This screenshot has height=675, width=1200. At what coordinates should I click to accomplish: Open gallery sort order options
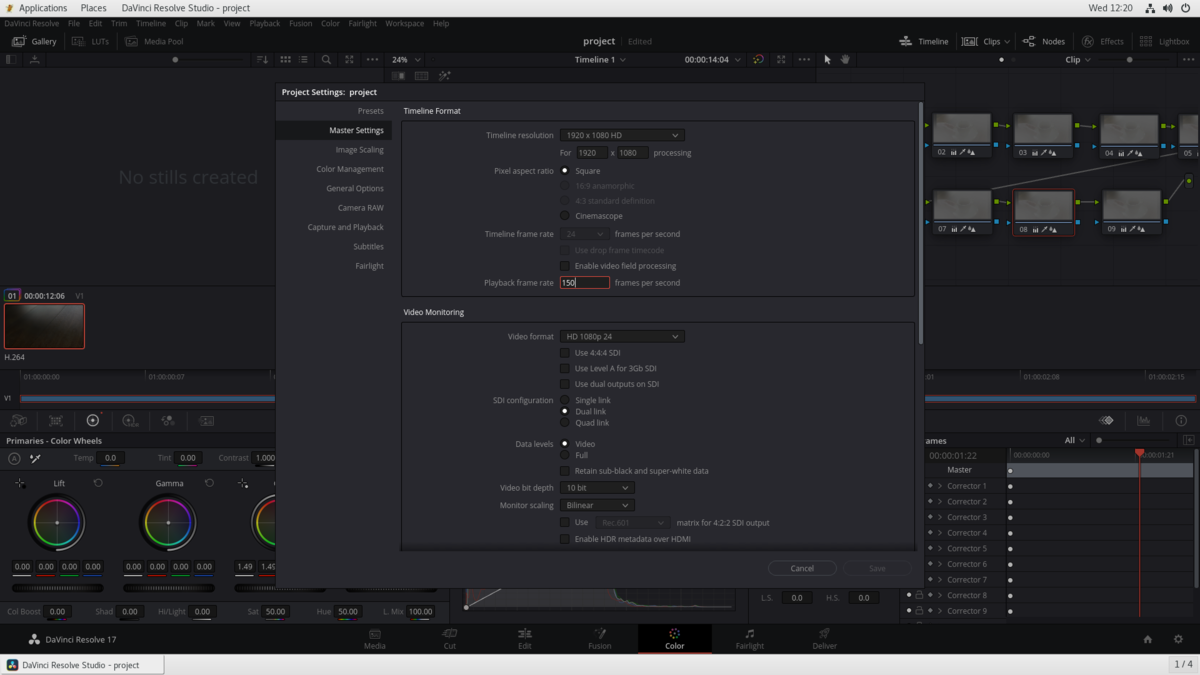[x=262, y=59]
